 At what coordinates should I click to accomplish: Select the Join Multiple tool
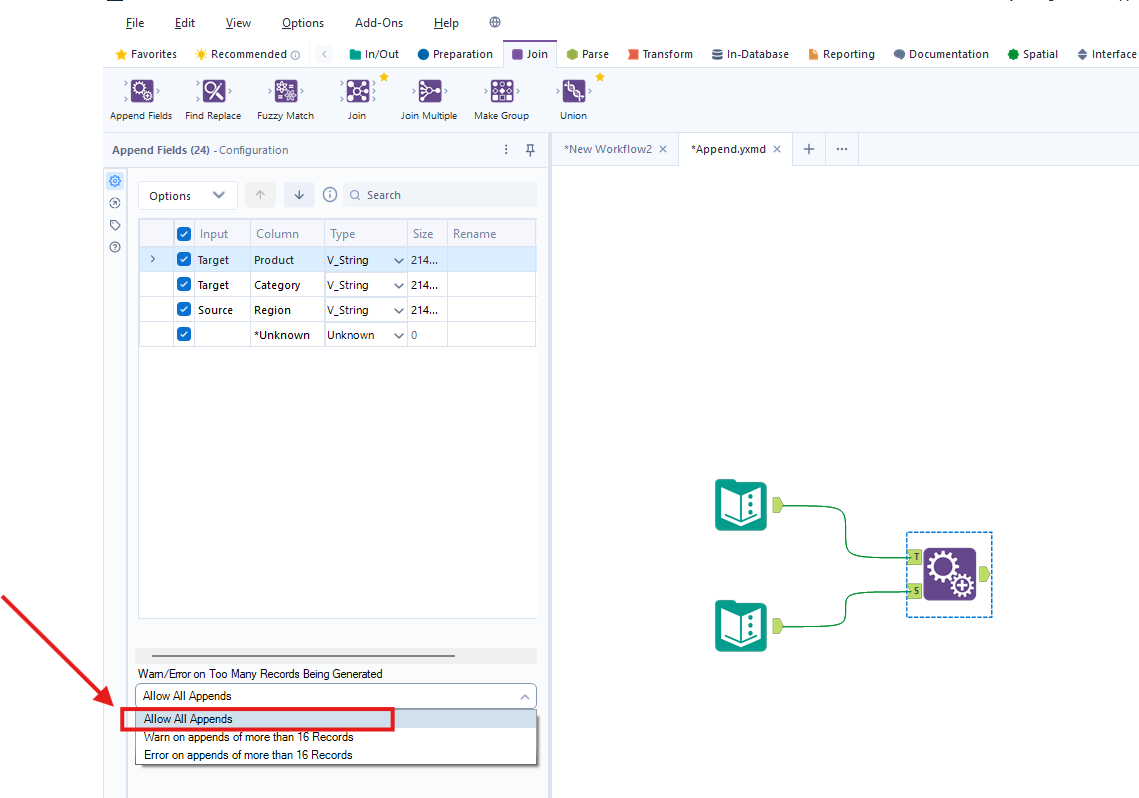tap(429, 92)
